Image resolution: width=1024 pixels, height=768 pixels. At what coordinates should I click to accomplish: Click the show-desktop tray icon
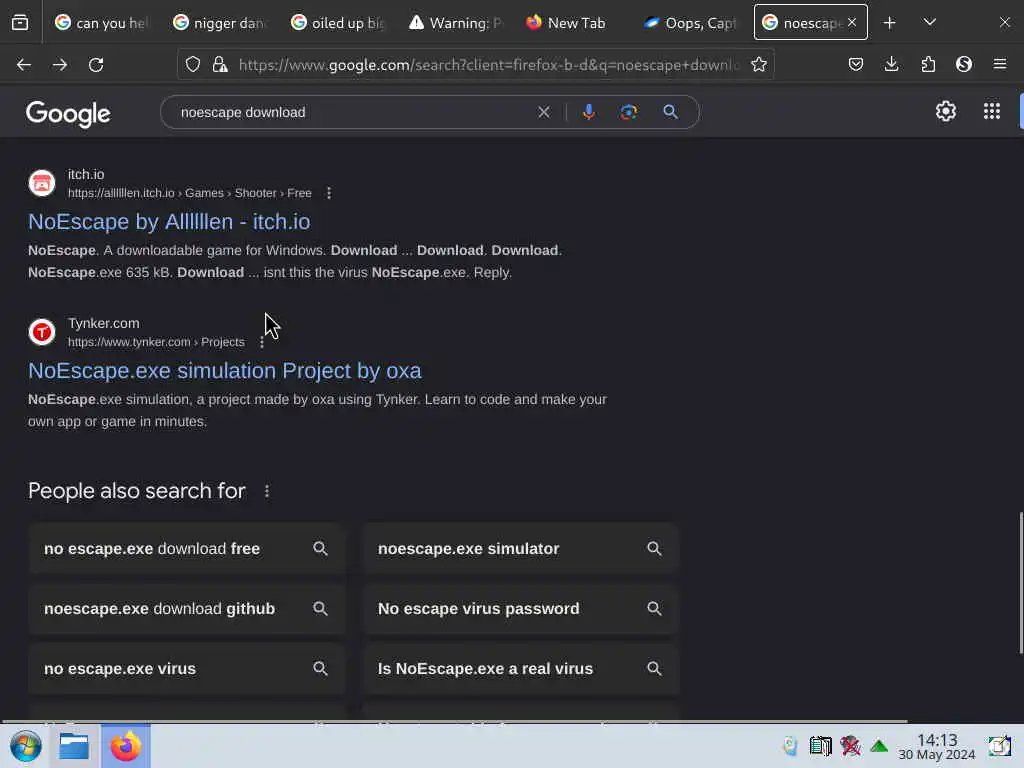coord(999,746)
